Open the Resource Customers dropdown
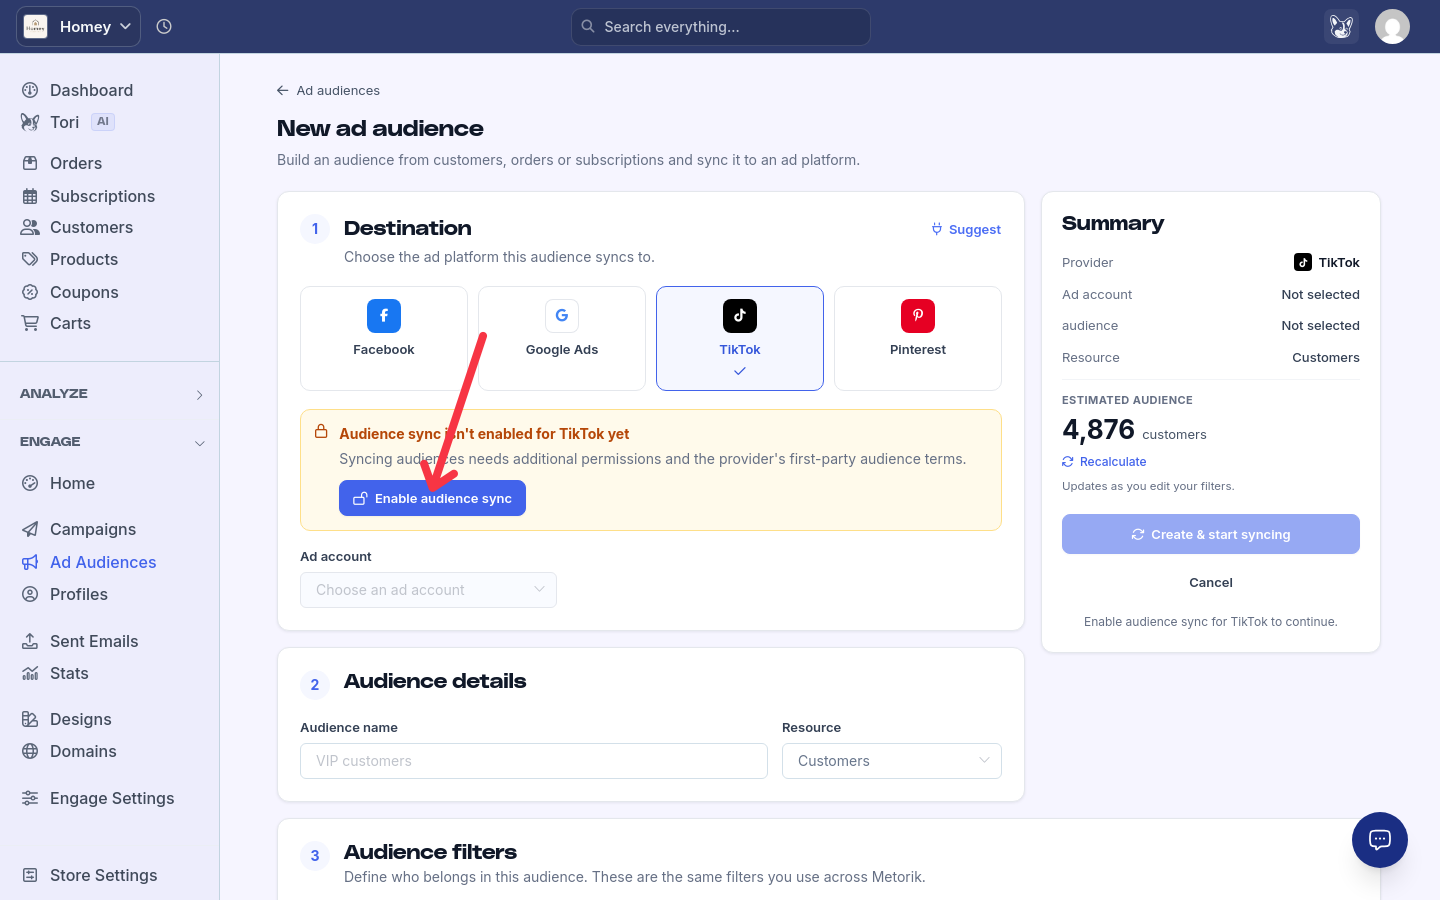Viewport: 1440px width, 900px height. tap(892, 761)
